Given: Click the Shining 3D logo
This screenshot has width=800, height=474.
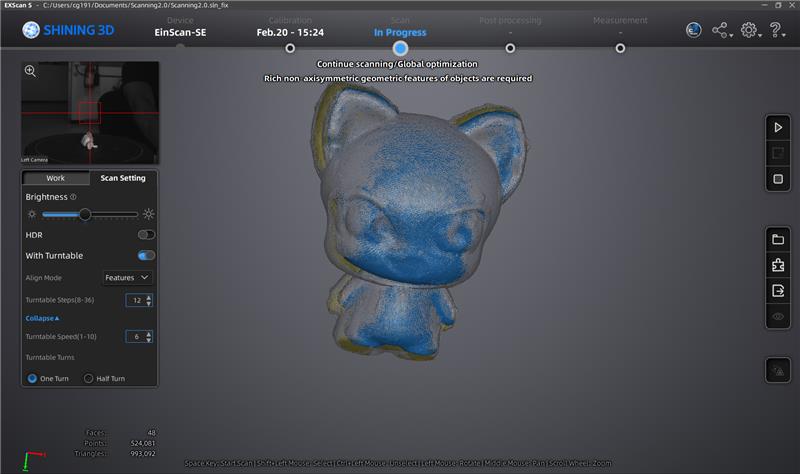Looking at the screenshot, I should 68,30.
